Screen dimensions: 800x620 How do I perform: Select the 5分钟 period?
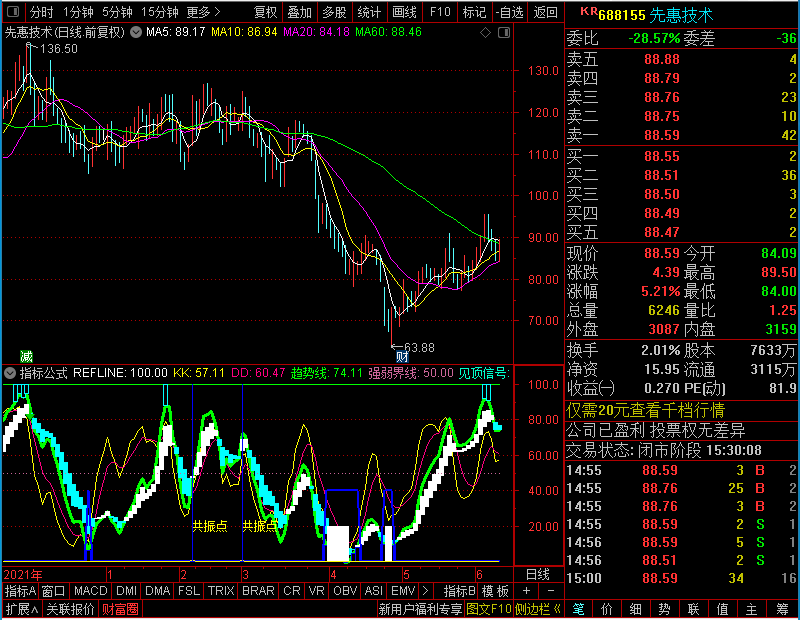click(x=117, y=12)
